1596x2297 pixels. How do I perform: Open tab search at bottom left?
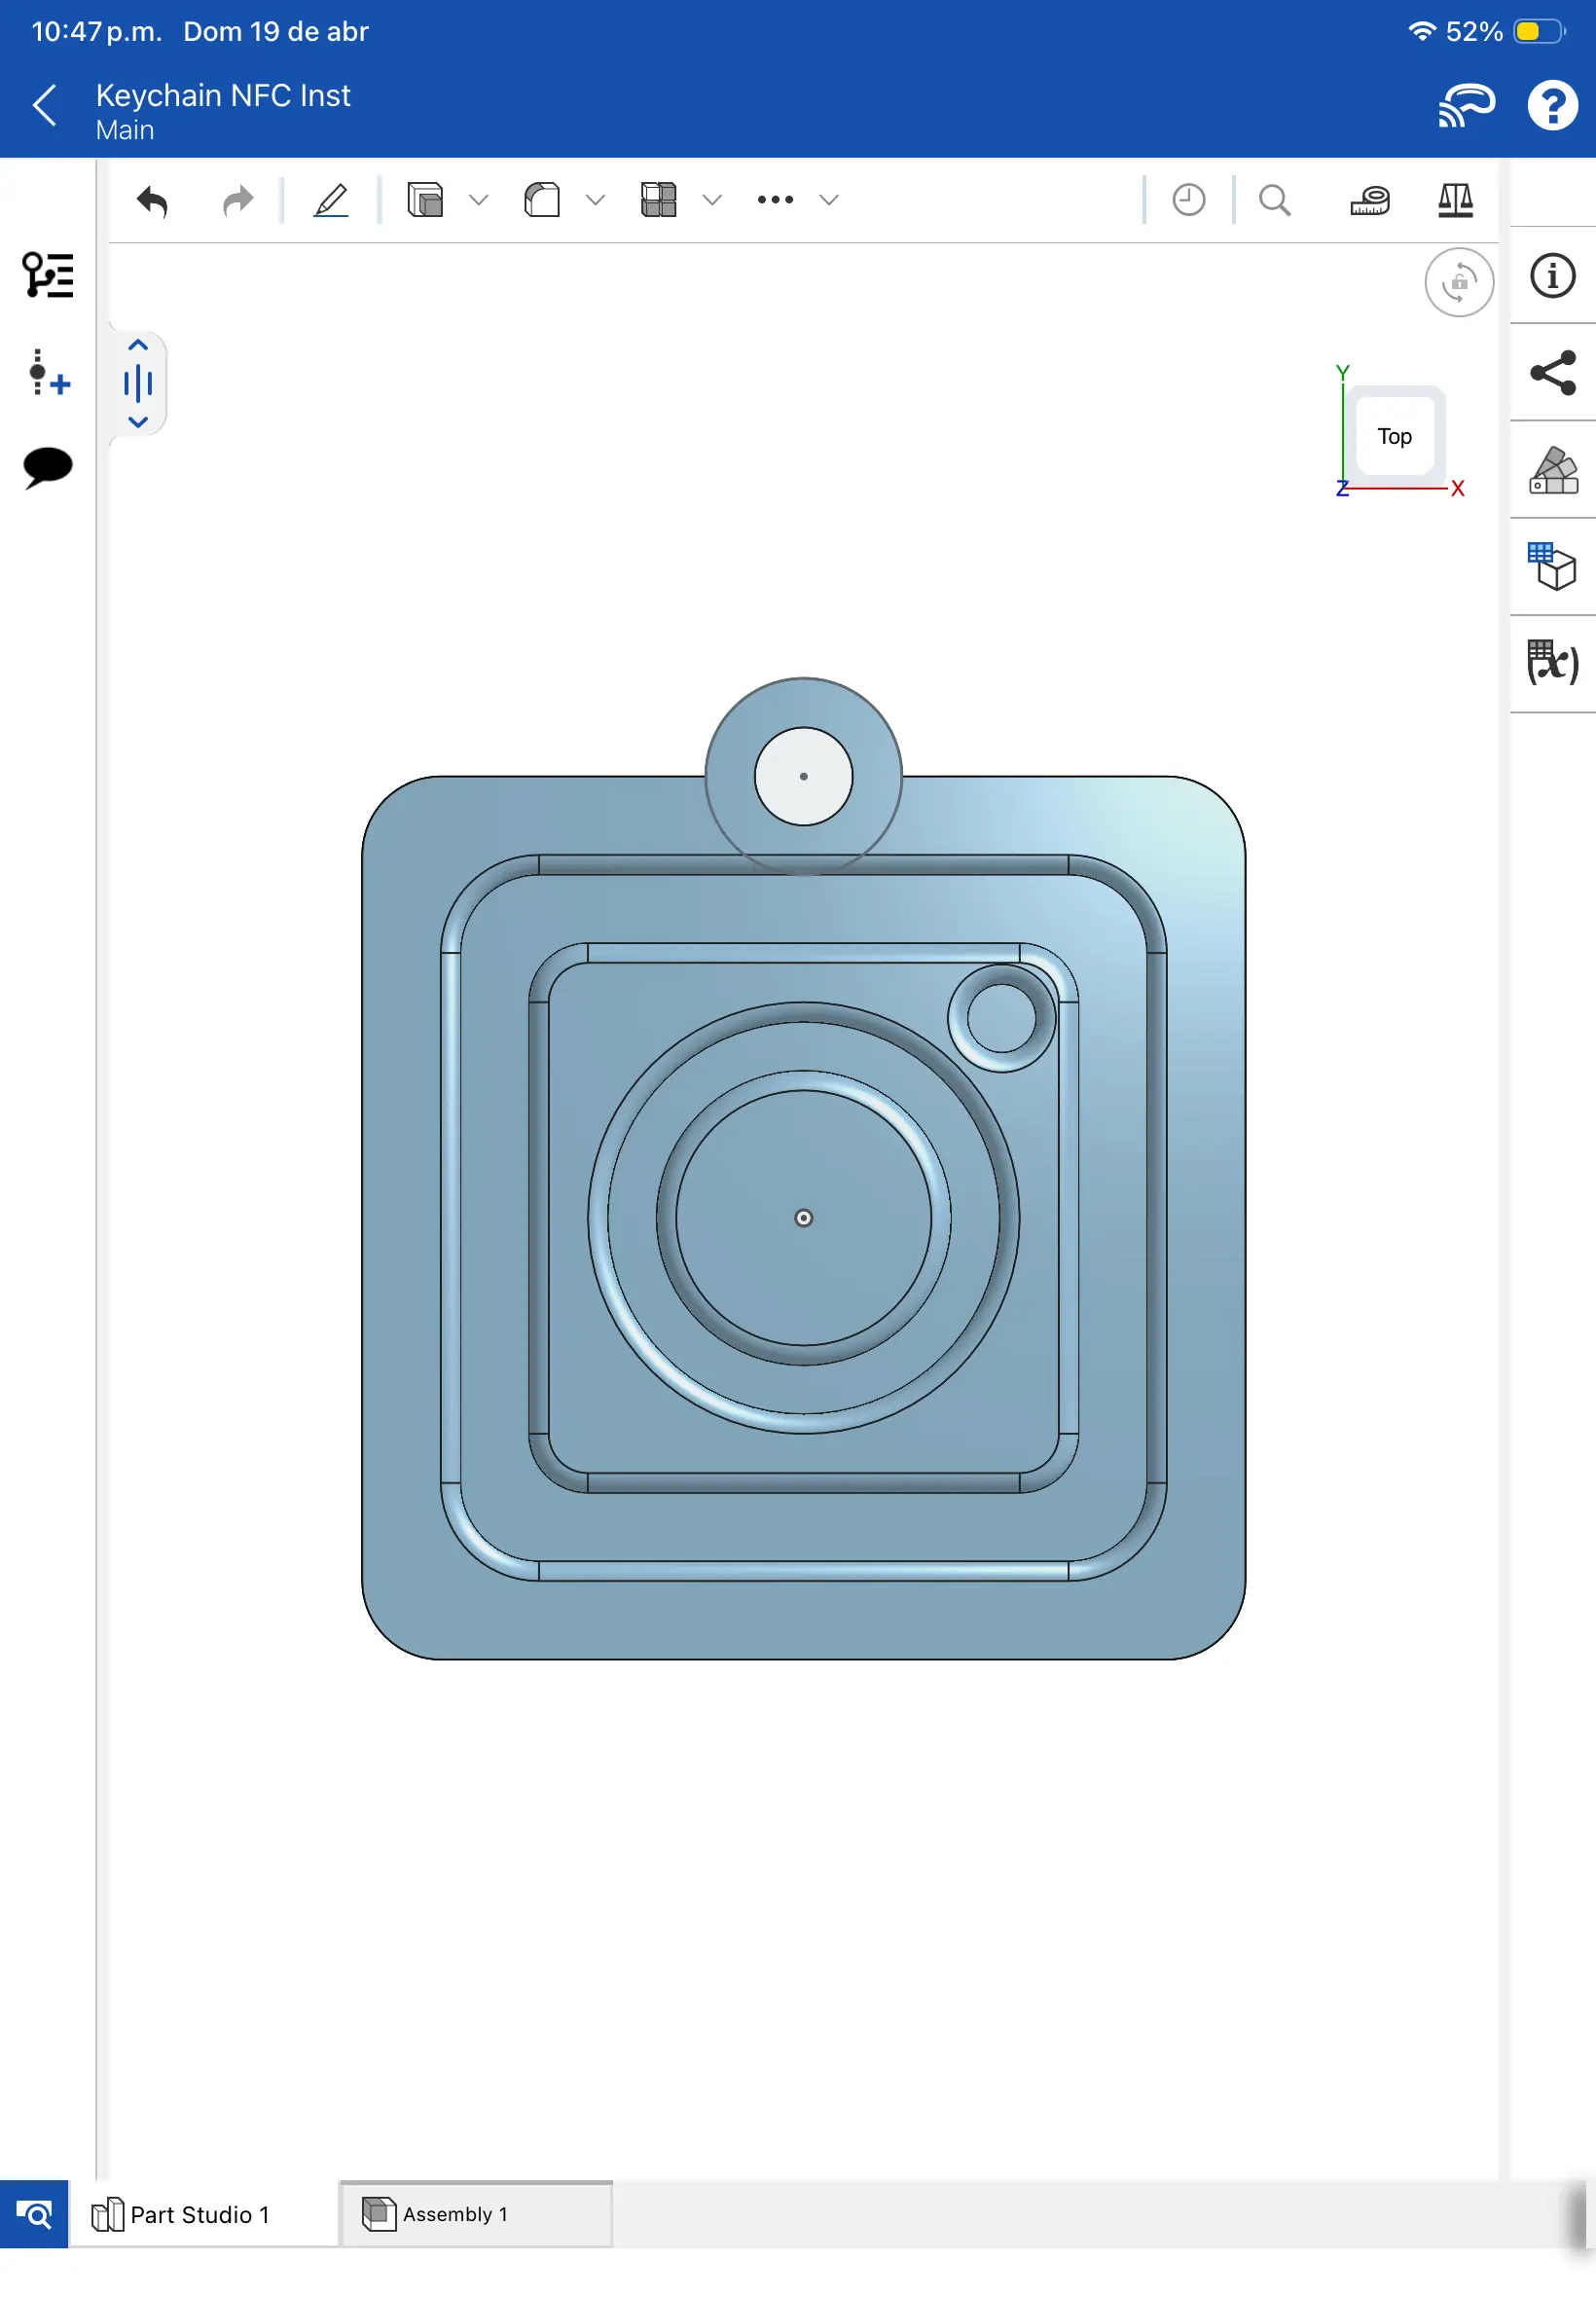point(34,2214)
